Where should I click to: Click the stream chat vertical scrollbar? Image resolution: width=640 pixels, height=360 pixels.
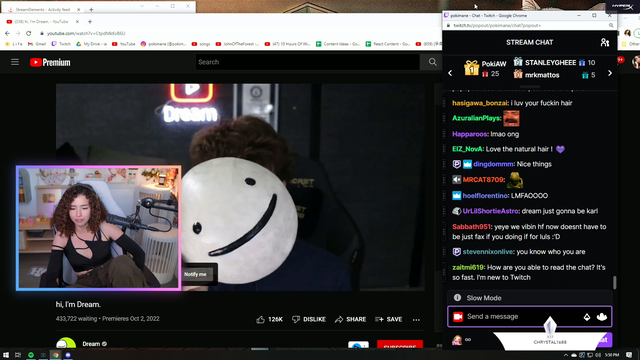coord(614,282)
